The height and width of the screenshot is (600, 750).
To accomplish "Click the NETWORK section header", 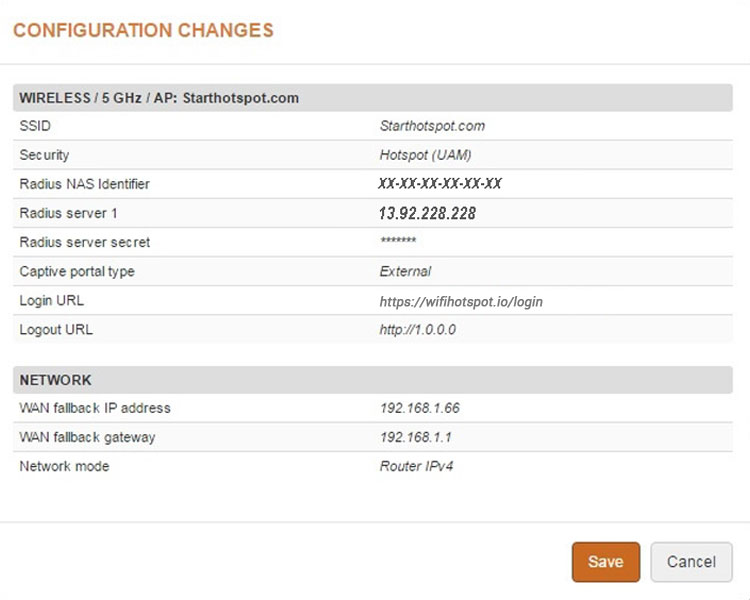I will click(56, 380).
